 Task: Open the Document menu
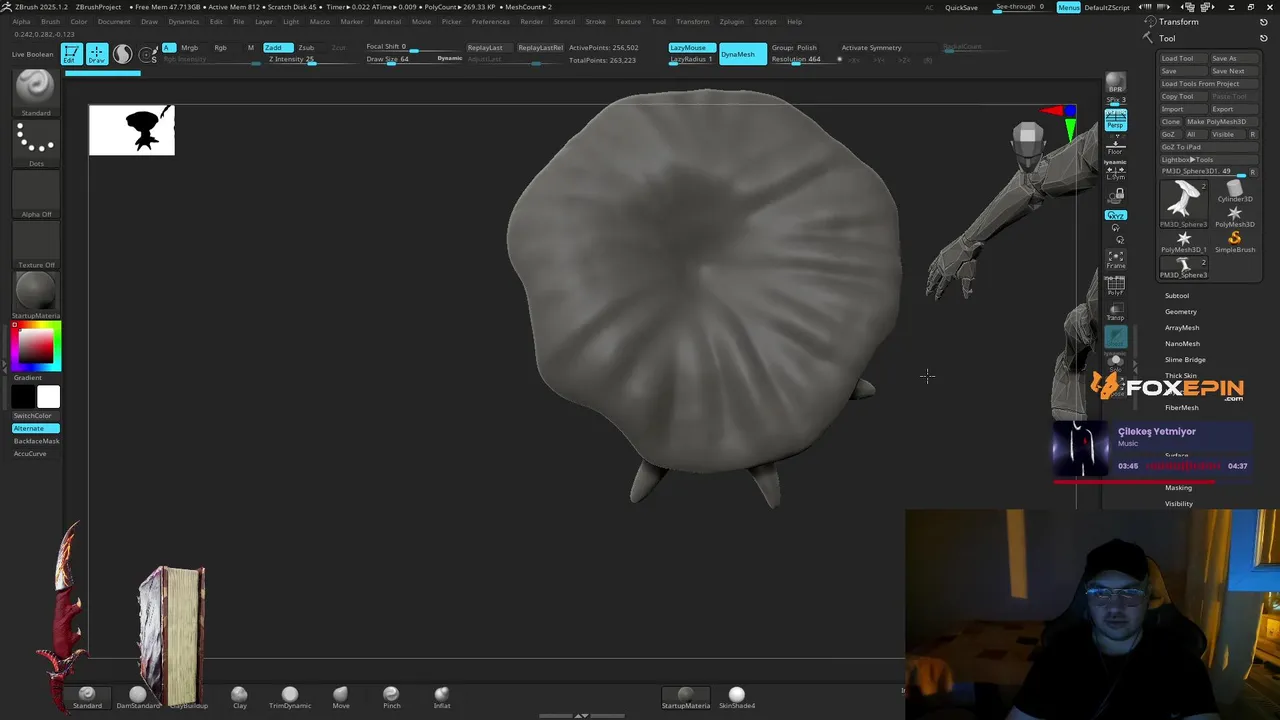(113, 21)
